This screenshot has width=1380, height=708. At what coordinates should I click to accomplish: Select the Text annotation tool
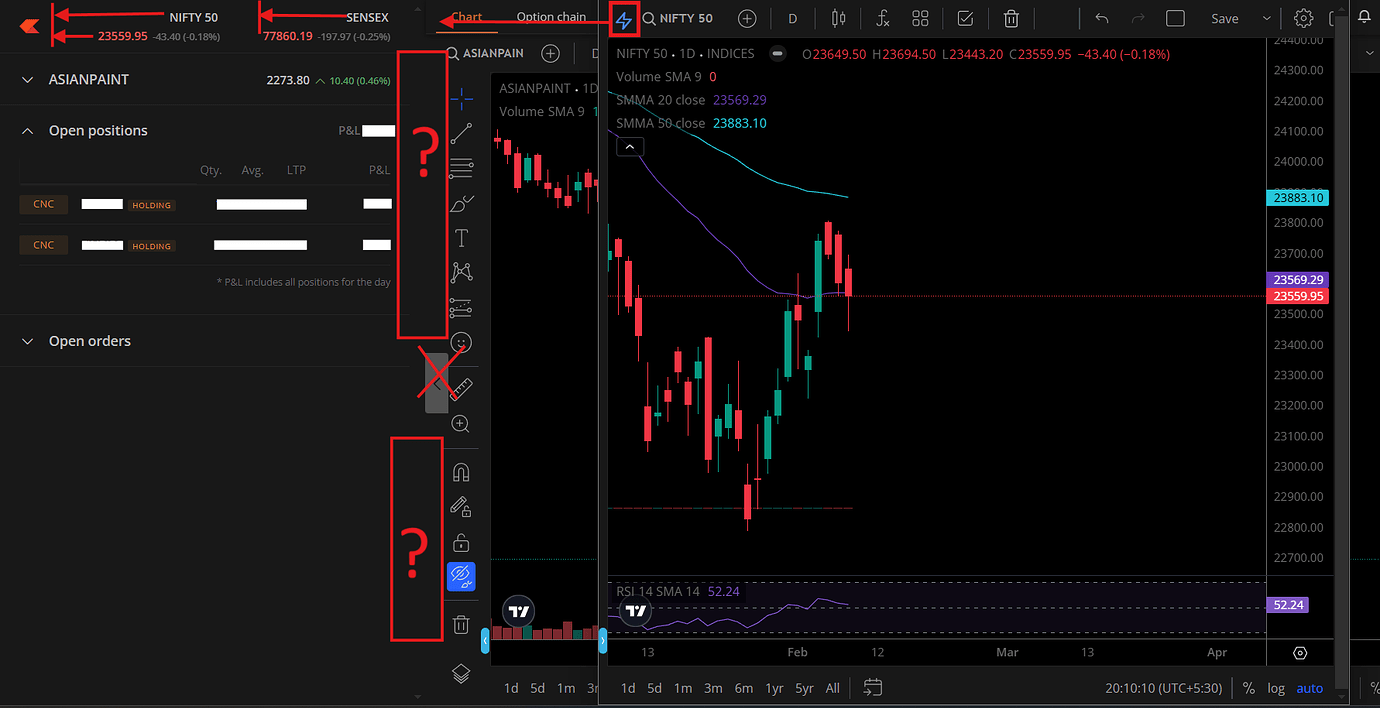point(461,238)
